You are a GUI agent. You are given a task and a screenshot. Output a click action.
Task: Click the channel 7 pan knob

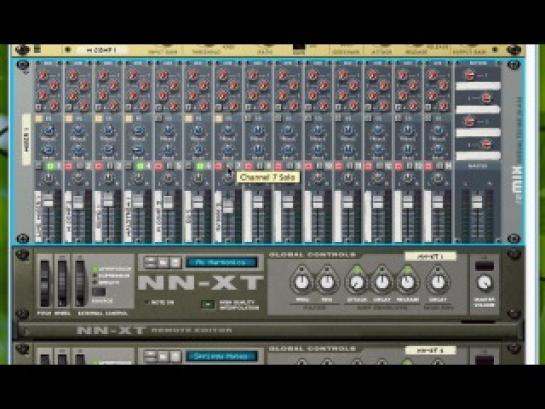[x=228, y=179]
